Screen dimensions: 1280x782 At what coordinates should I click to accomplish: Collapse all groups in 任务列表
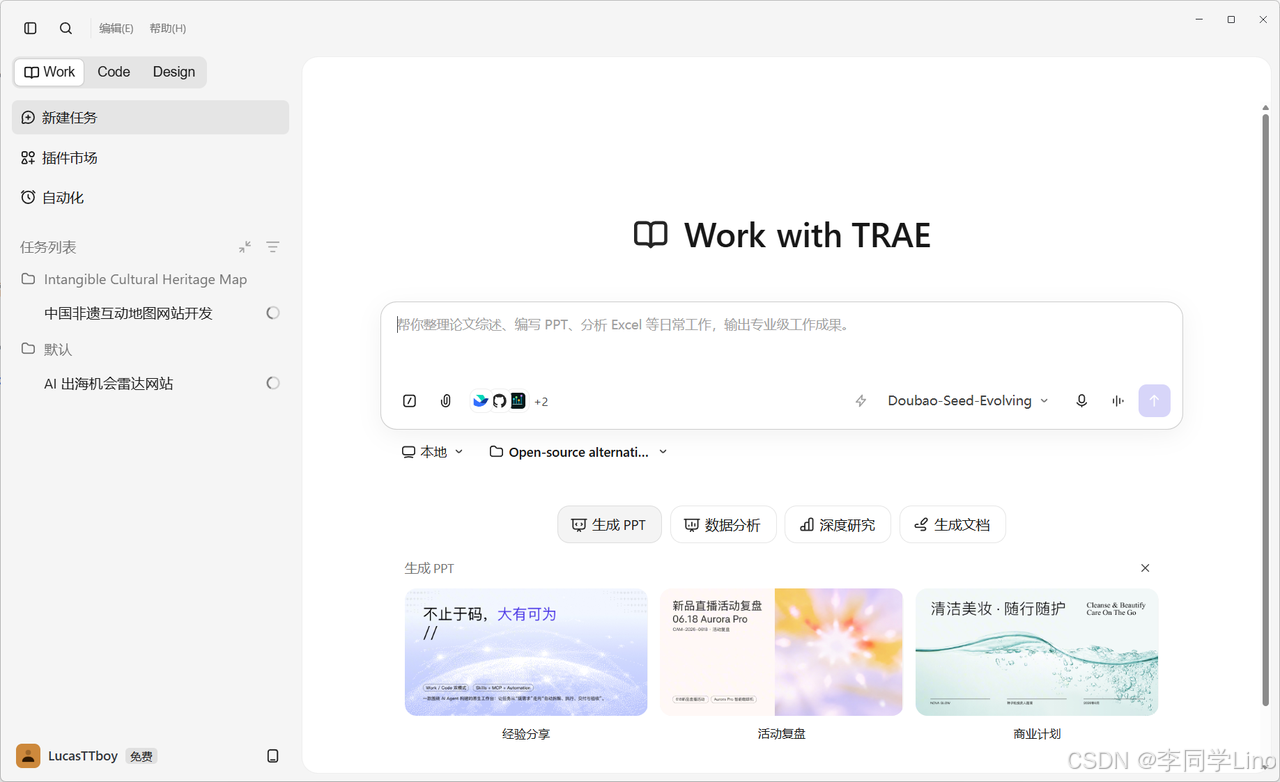click(245, 247)
